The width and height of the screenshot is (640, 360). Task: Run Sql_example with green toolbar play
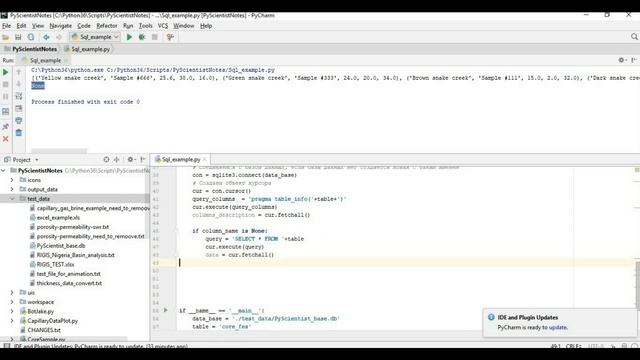pyautogui.click(x=129, y=37)
